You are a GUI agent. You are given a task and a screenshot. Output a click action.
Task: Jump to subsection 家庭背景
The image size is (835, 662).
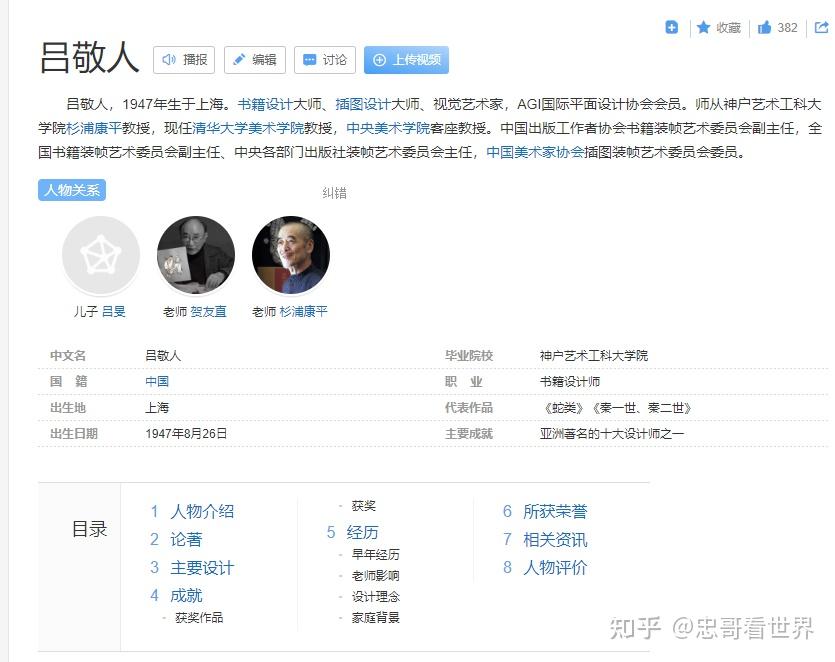(x=375, y=618)
